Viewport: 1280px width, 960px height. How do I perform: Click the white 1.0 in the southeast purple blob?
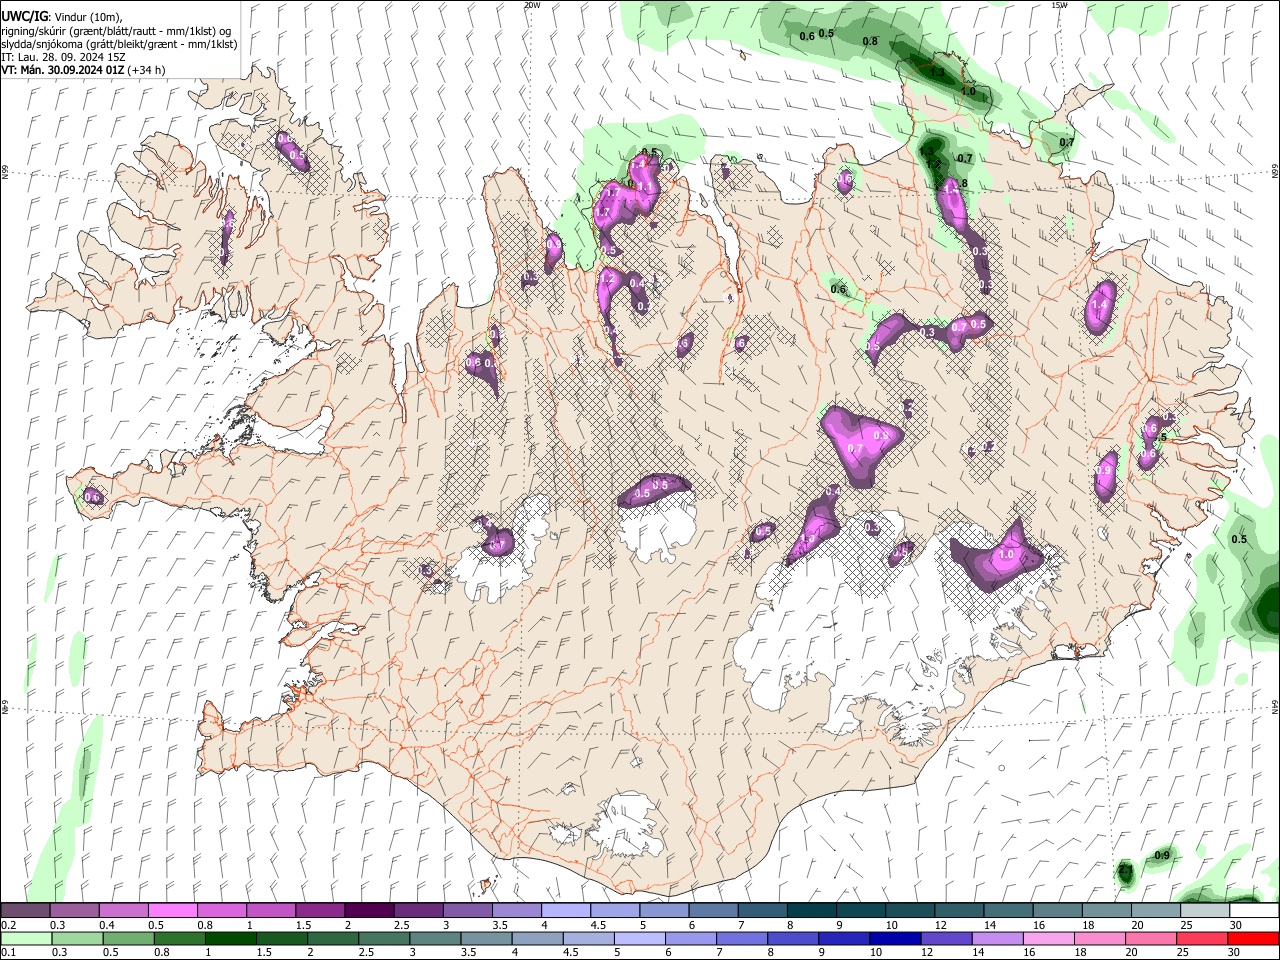[1006, 554]
